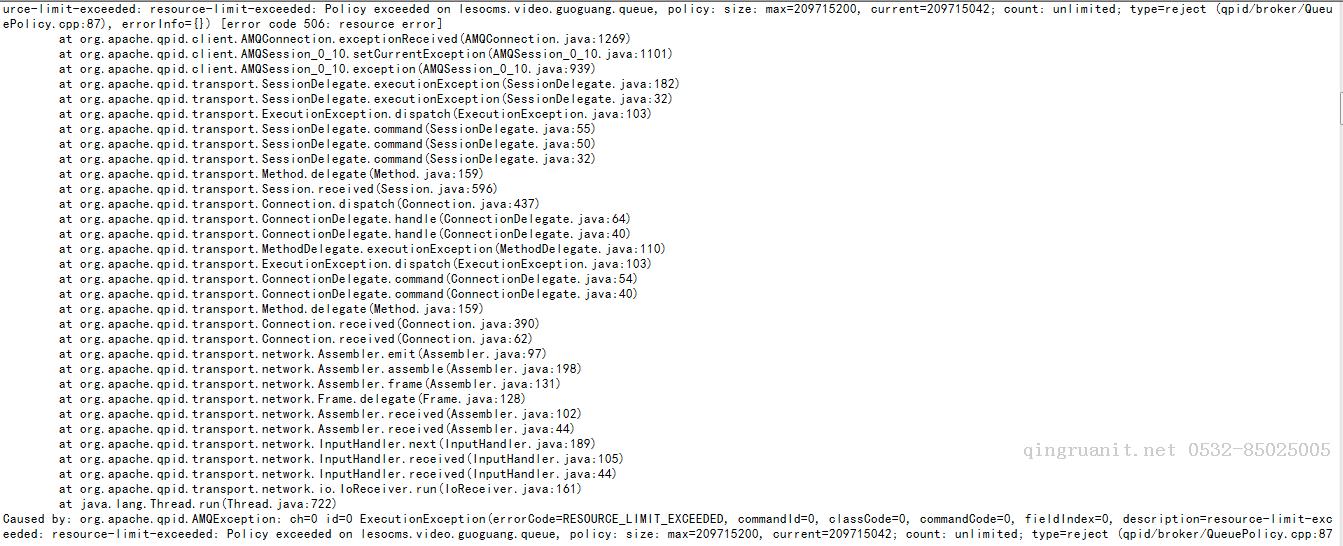Click the 'Caused by: org.apache.qpid.AMQException' line
The height and width of the screenshot is (546, 1343).
668,519
